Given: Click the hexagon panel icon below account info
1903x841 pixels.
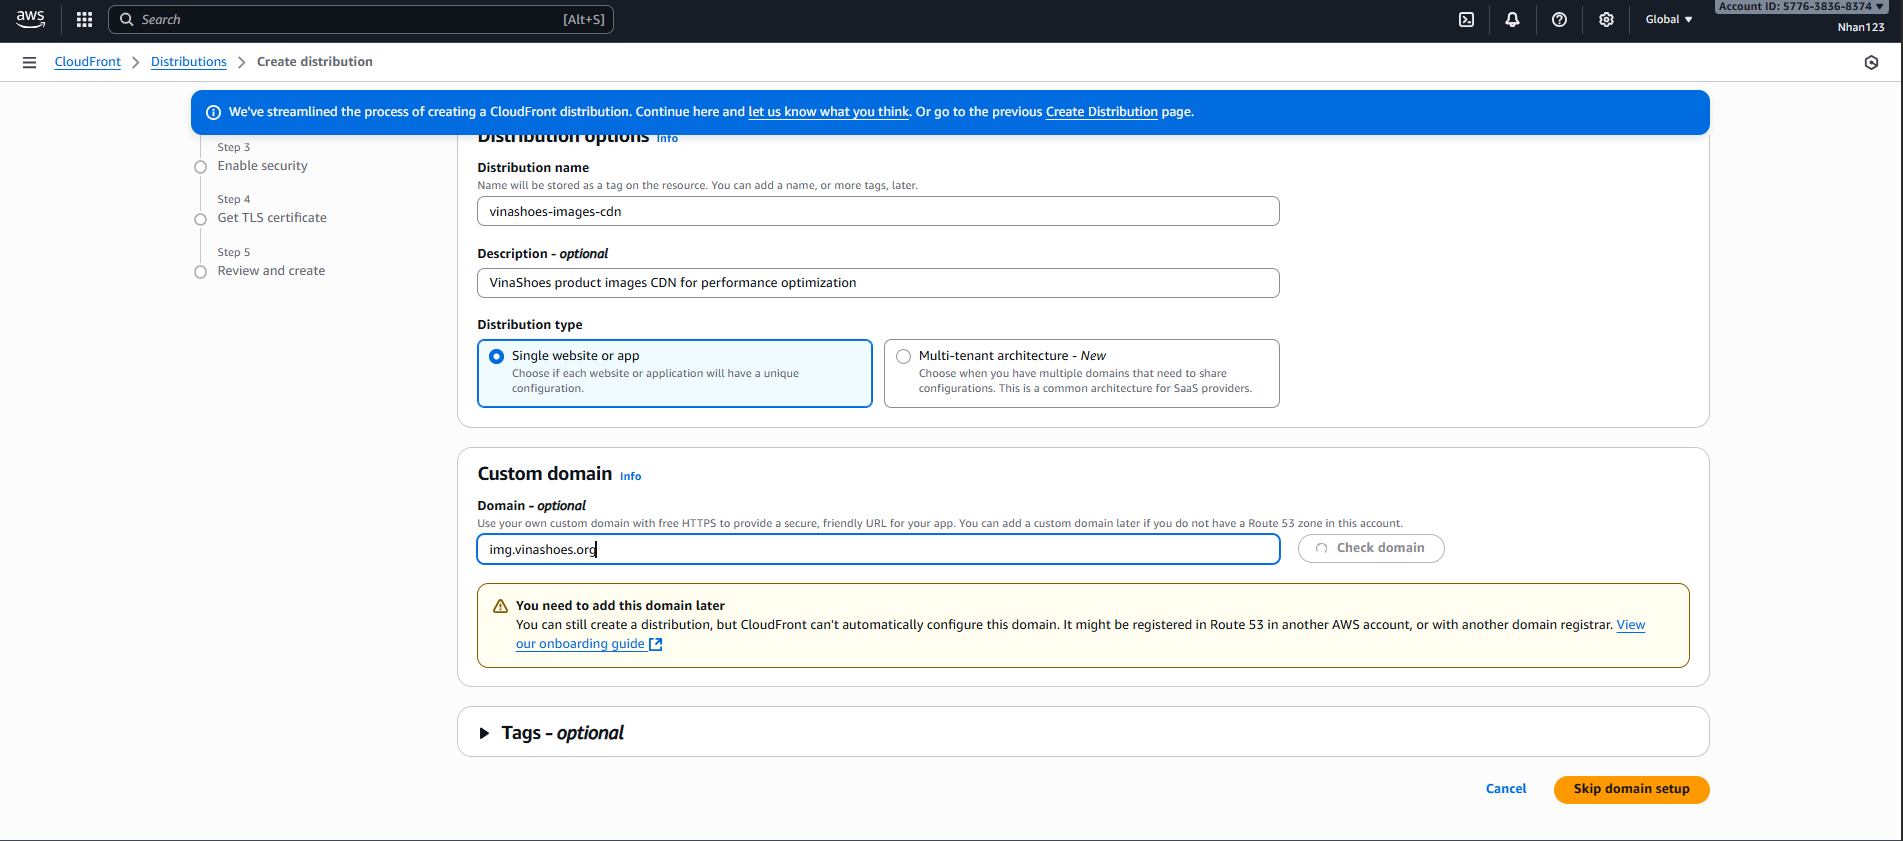Looking at the screenshot, I should 1871,62.
